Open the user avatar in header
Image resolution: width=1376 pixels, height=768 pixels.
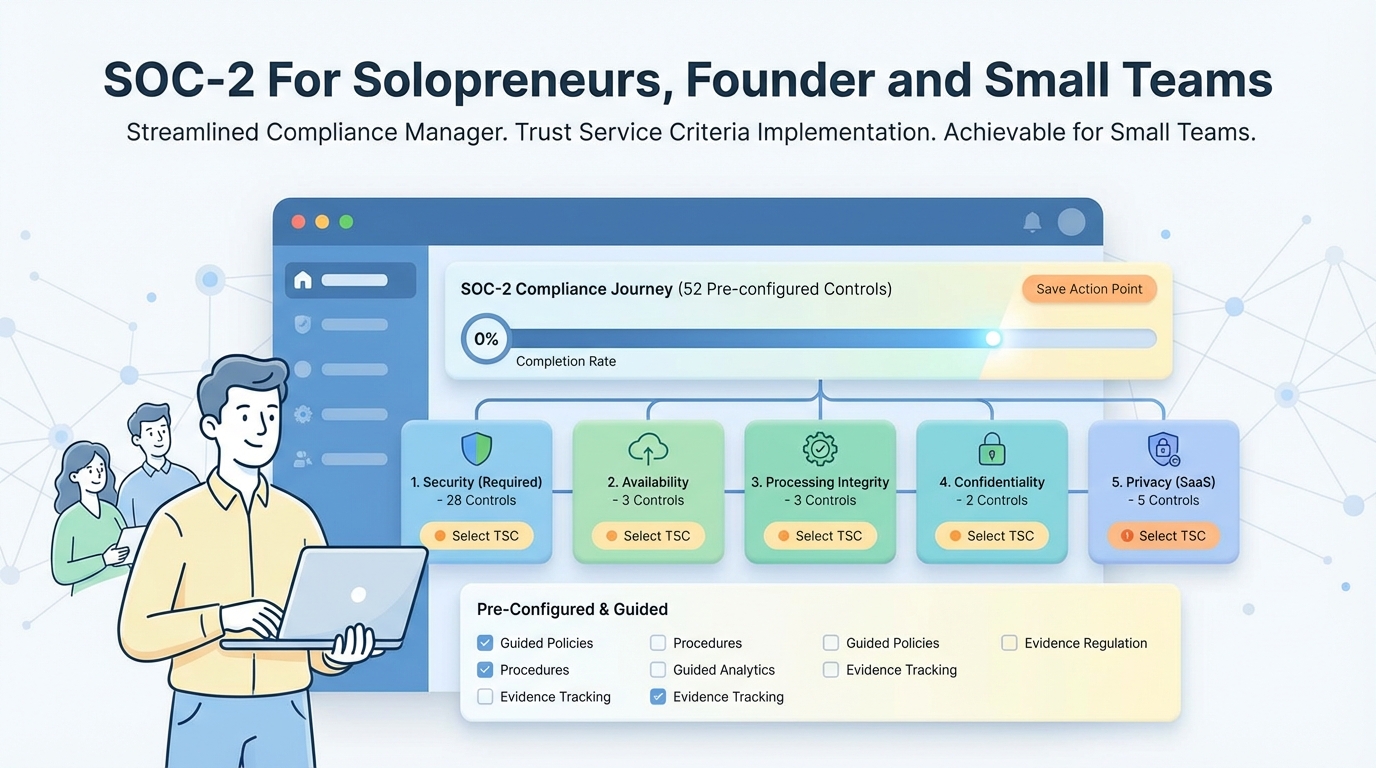[1071, 222]
